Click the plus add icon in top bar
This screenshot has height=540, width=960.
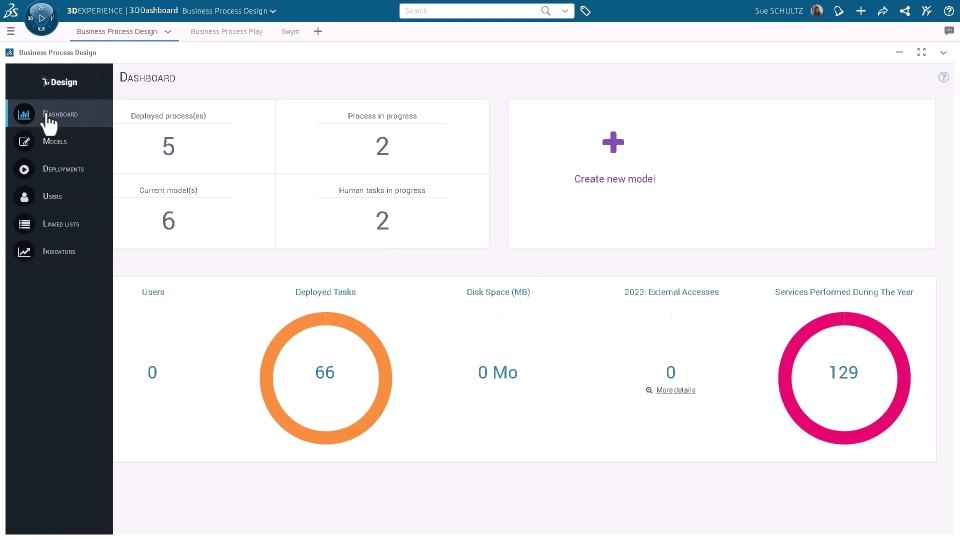coord(861,11)
